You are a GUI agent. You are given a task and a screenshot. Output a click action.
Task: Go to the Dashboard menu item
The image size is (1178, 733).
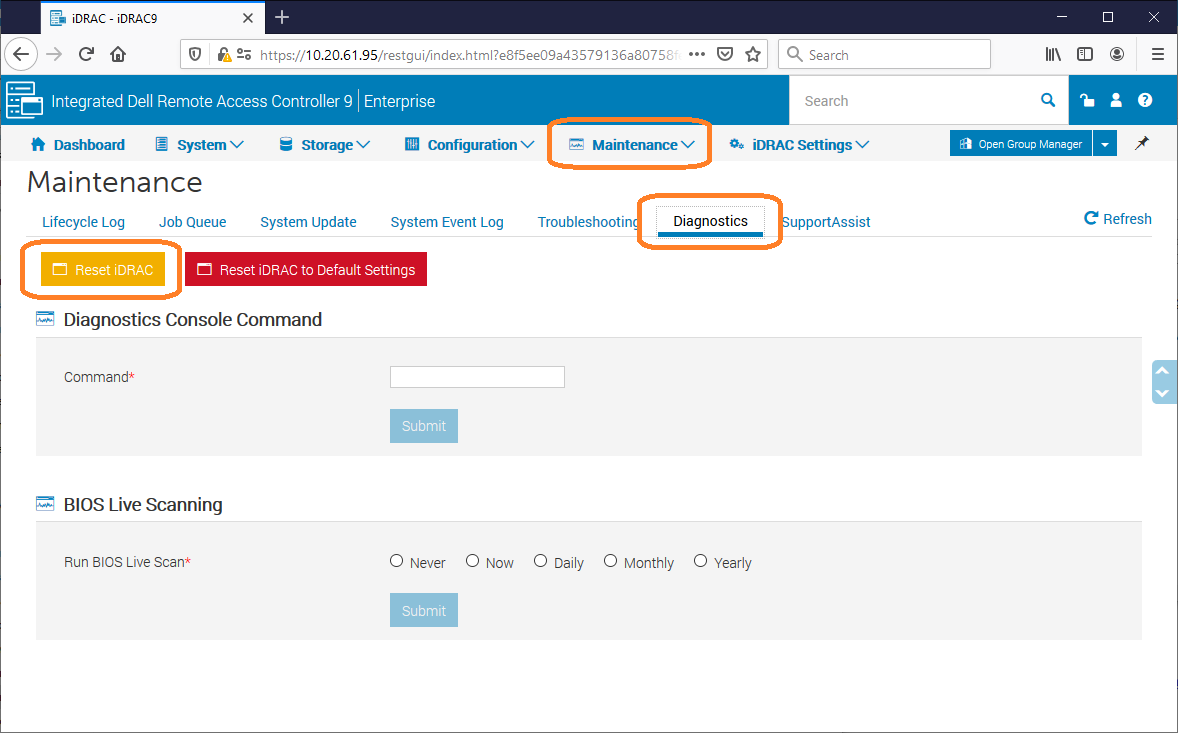pyautogui.click(x=77, y=145)
